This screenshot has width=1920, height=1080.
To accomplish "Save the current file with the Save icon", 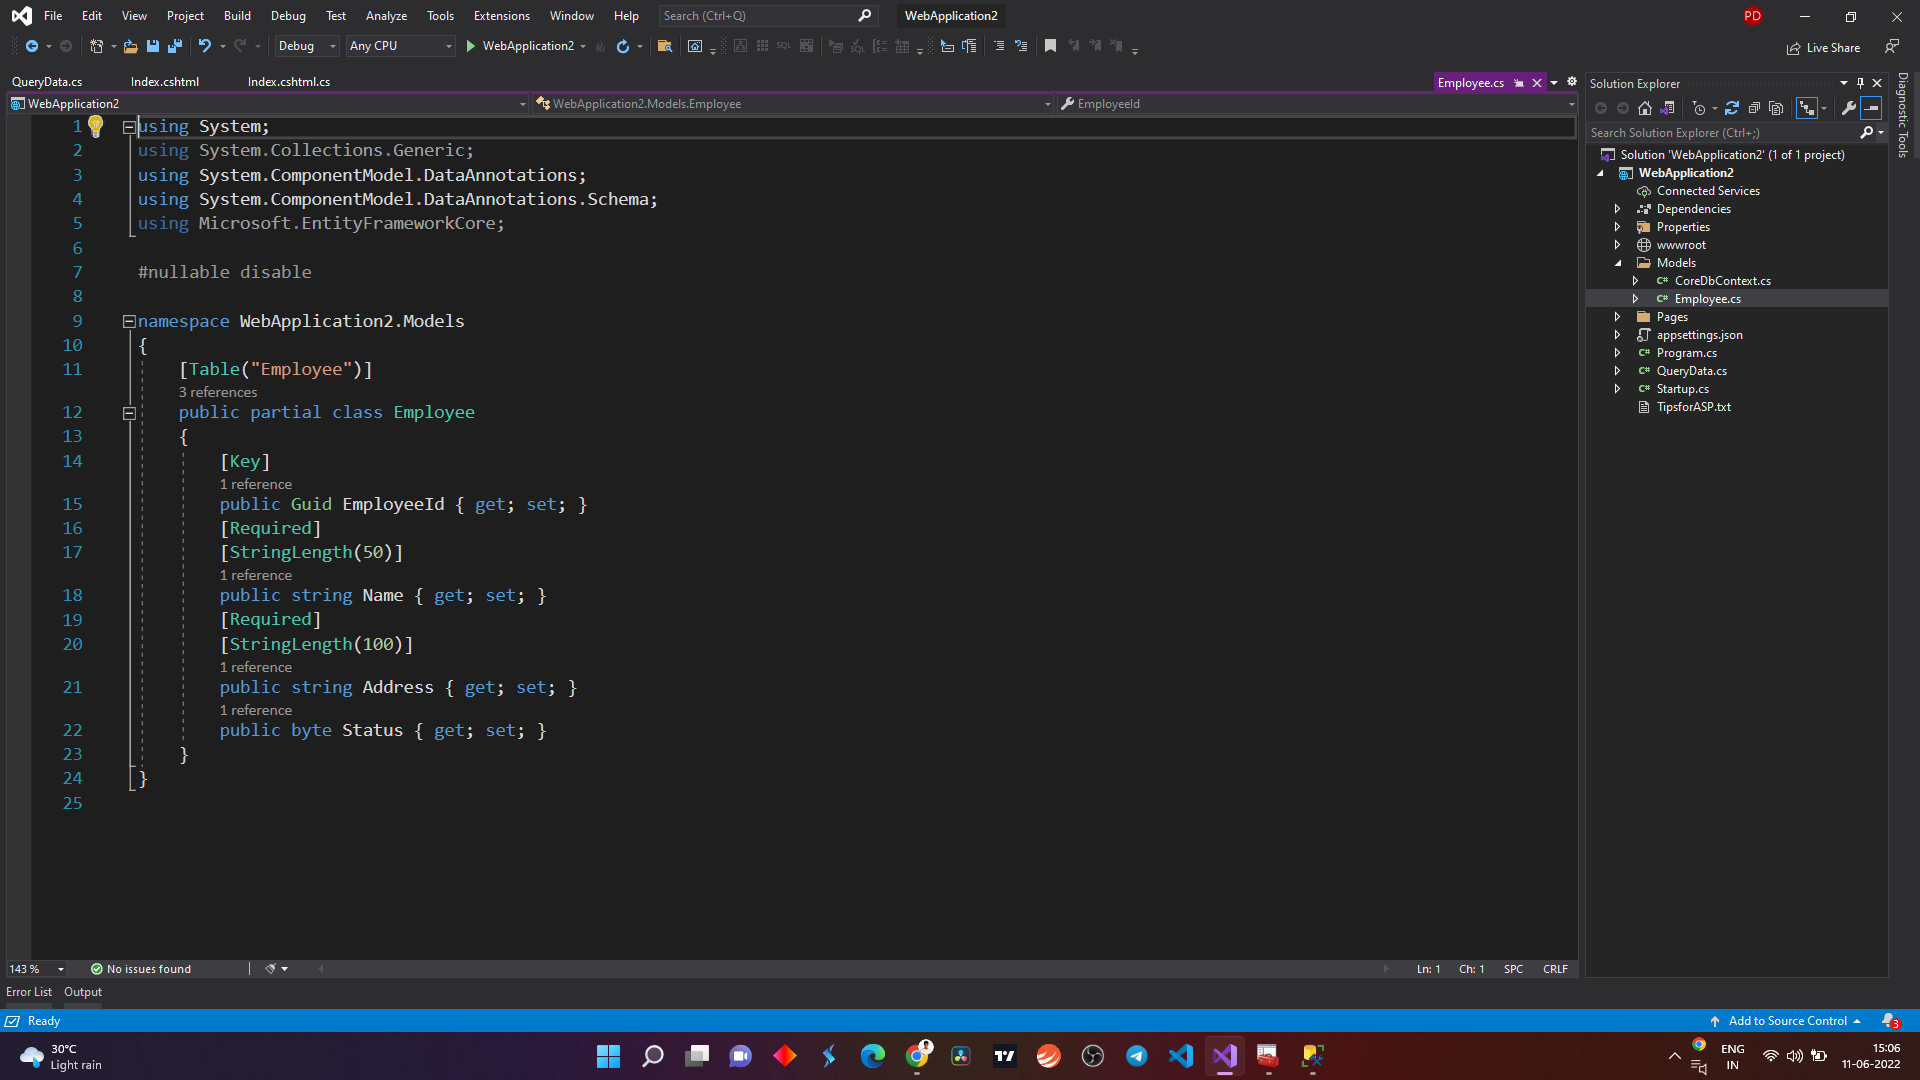I will tap(153, 46).
